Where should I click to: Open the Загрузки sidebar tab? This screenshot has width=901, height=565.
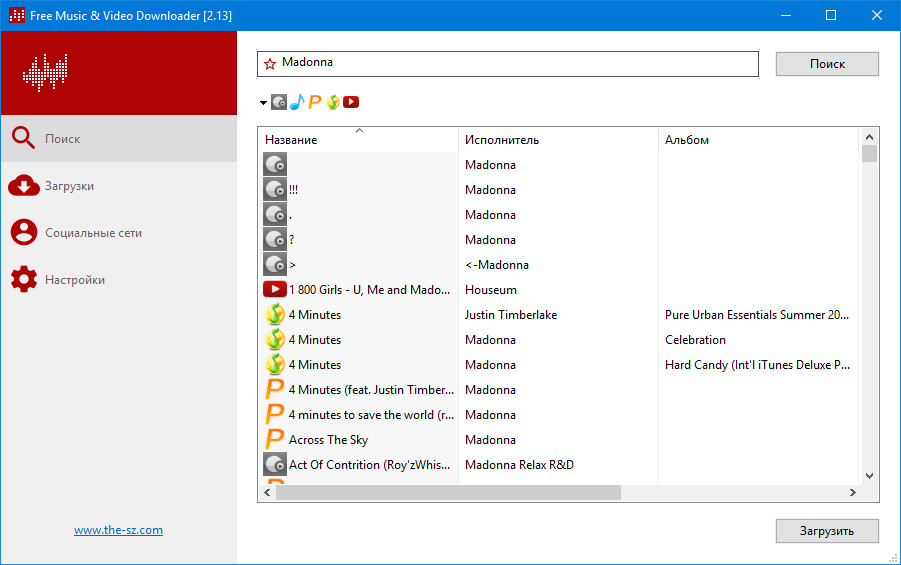pos(119,186)
